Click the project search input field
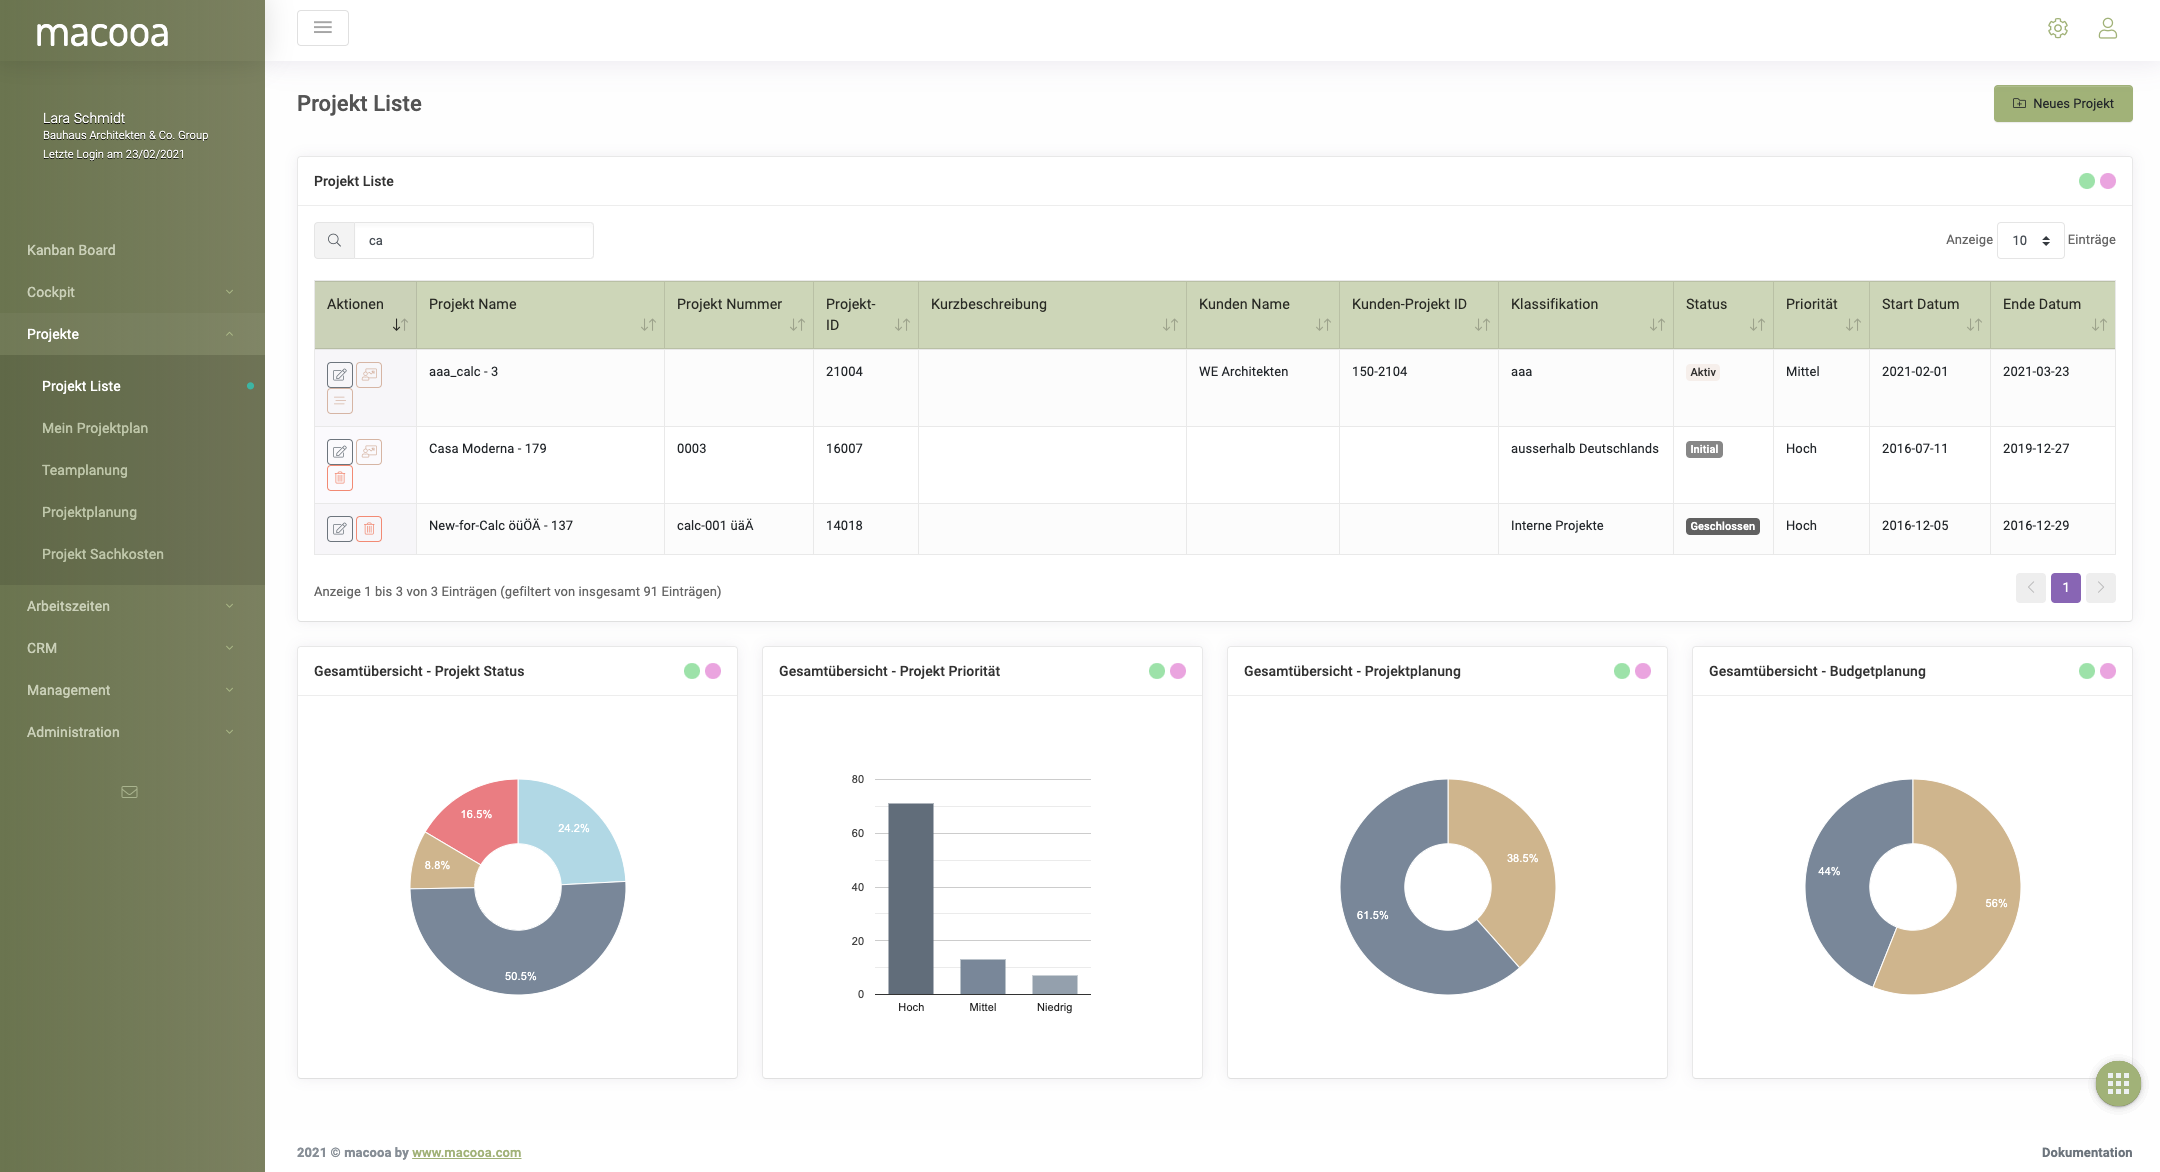Viewport: 2160px width, 1172px height. (473, 241)
